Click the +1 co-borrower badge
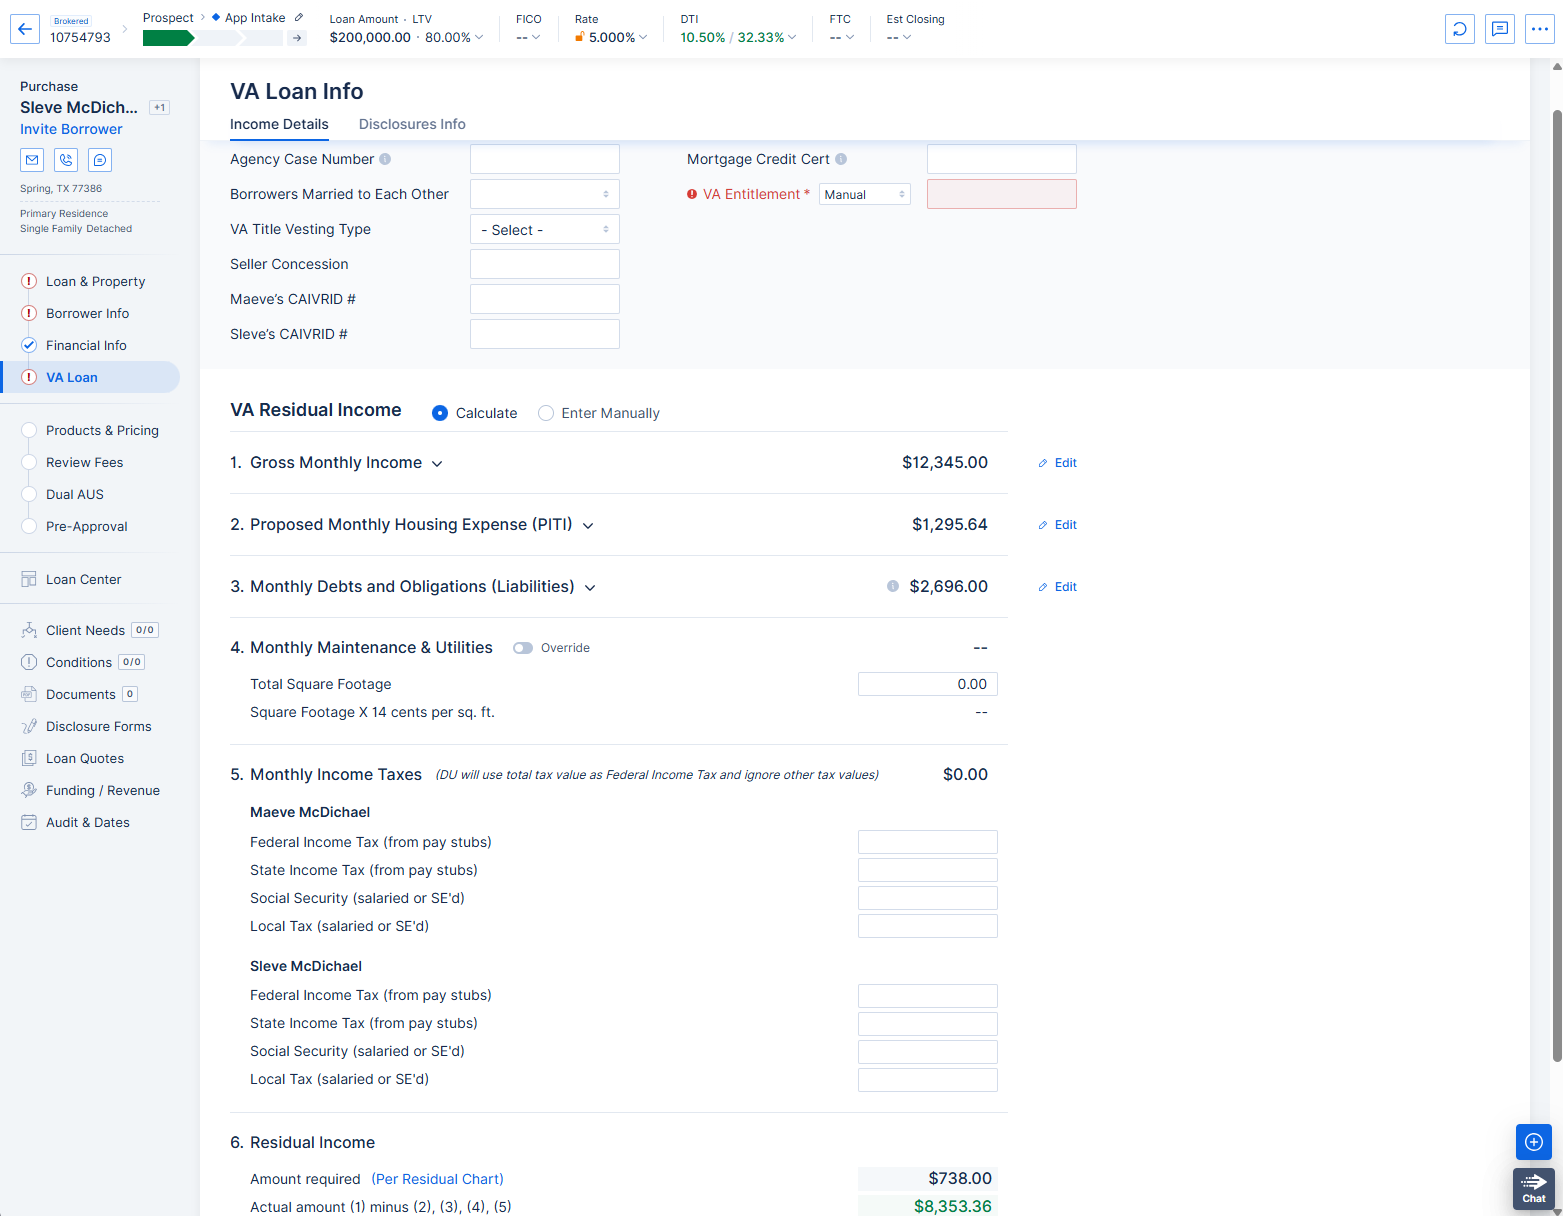Image resolution: width=1563 pixels, height=1216 pixels. click(160, 107)
